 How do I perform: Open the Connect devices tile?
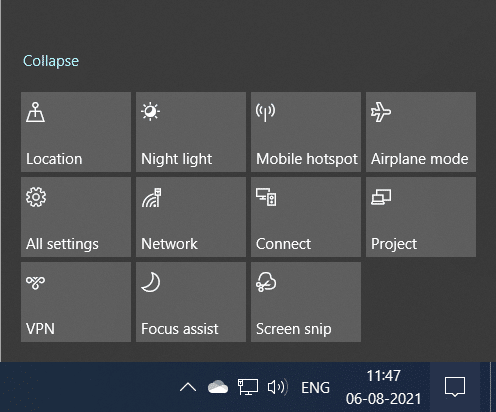point(306,217)
